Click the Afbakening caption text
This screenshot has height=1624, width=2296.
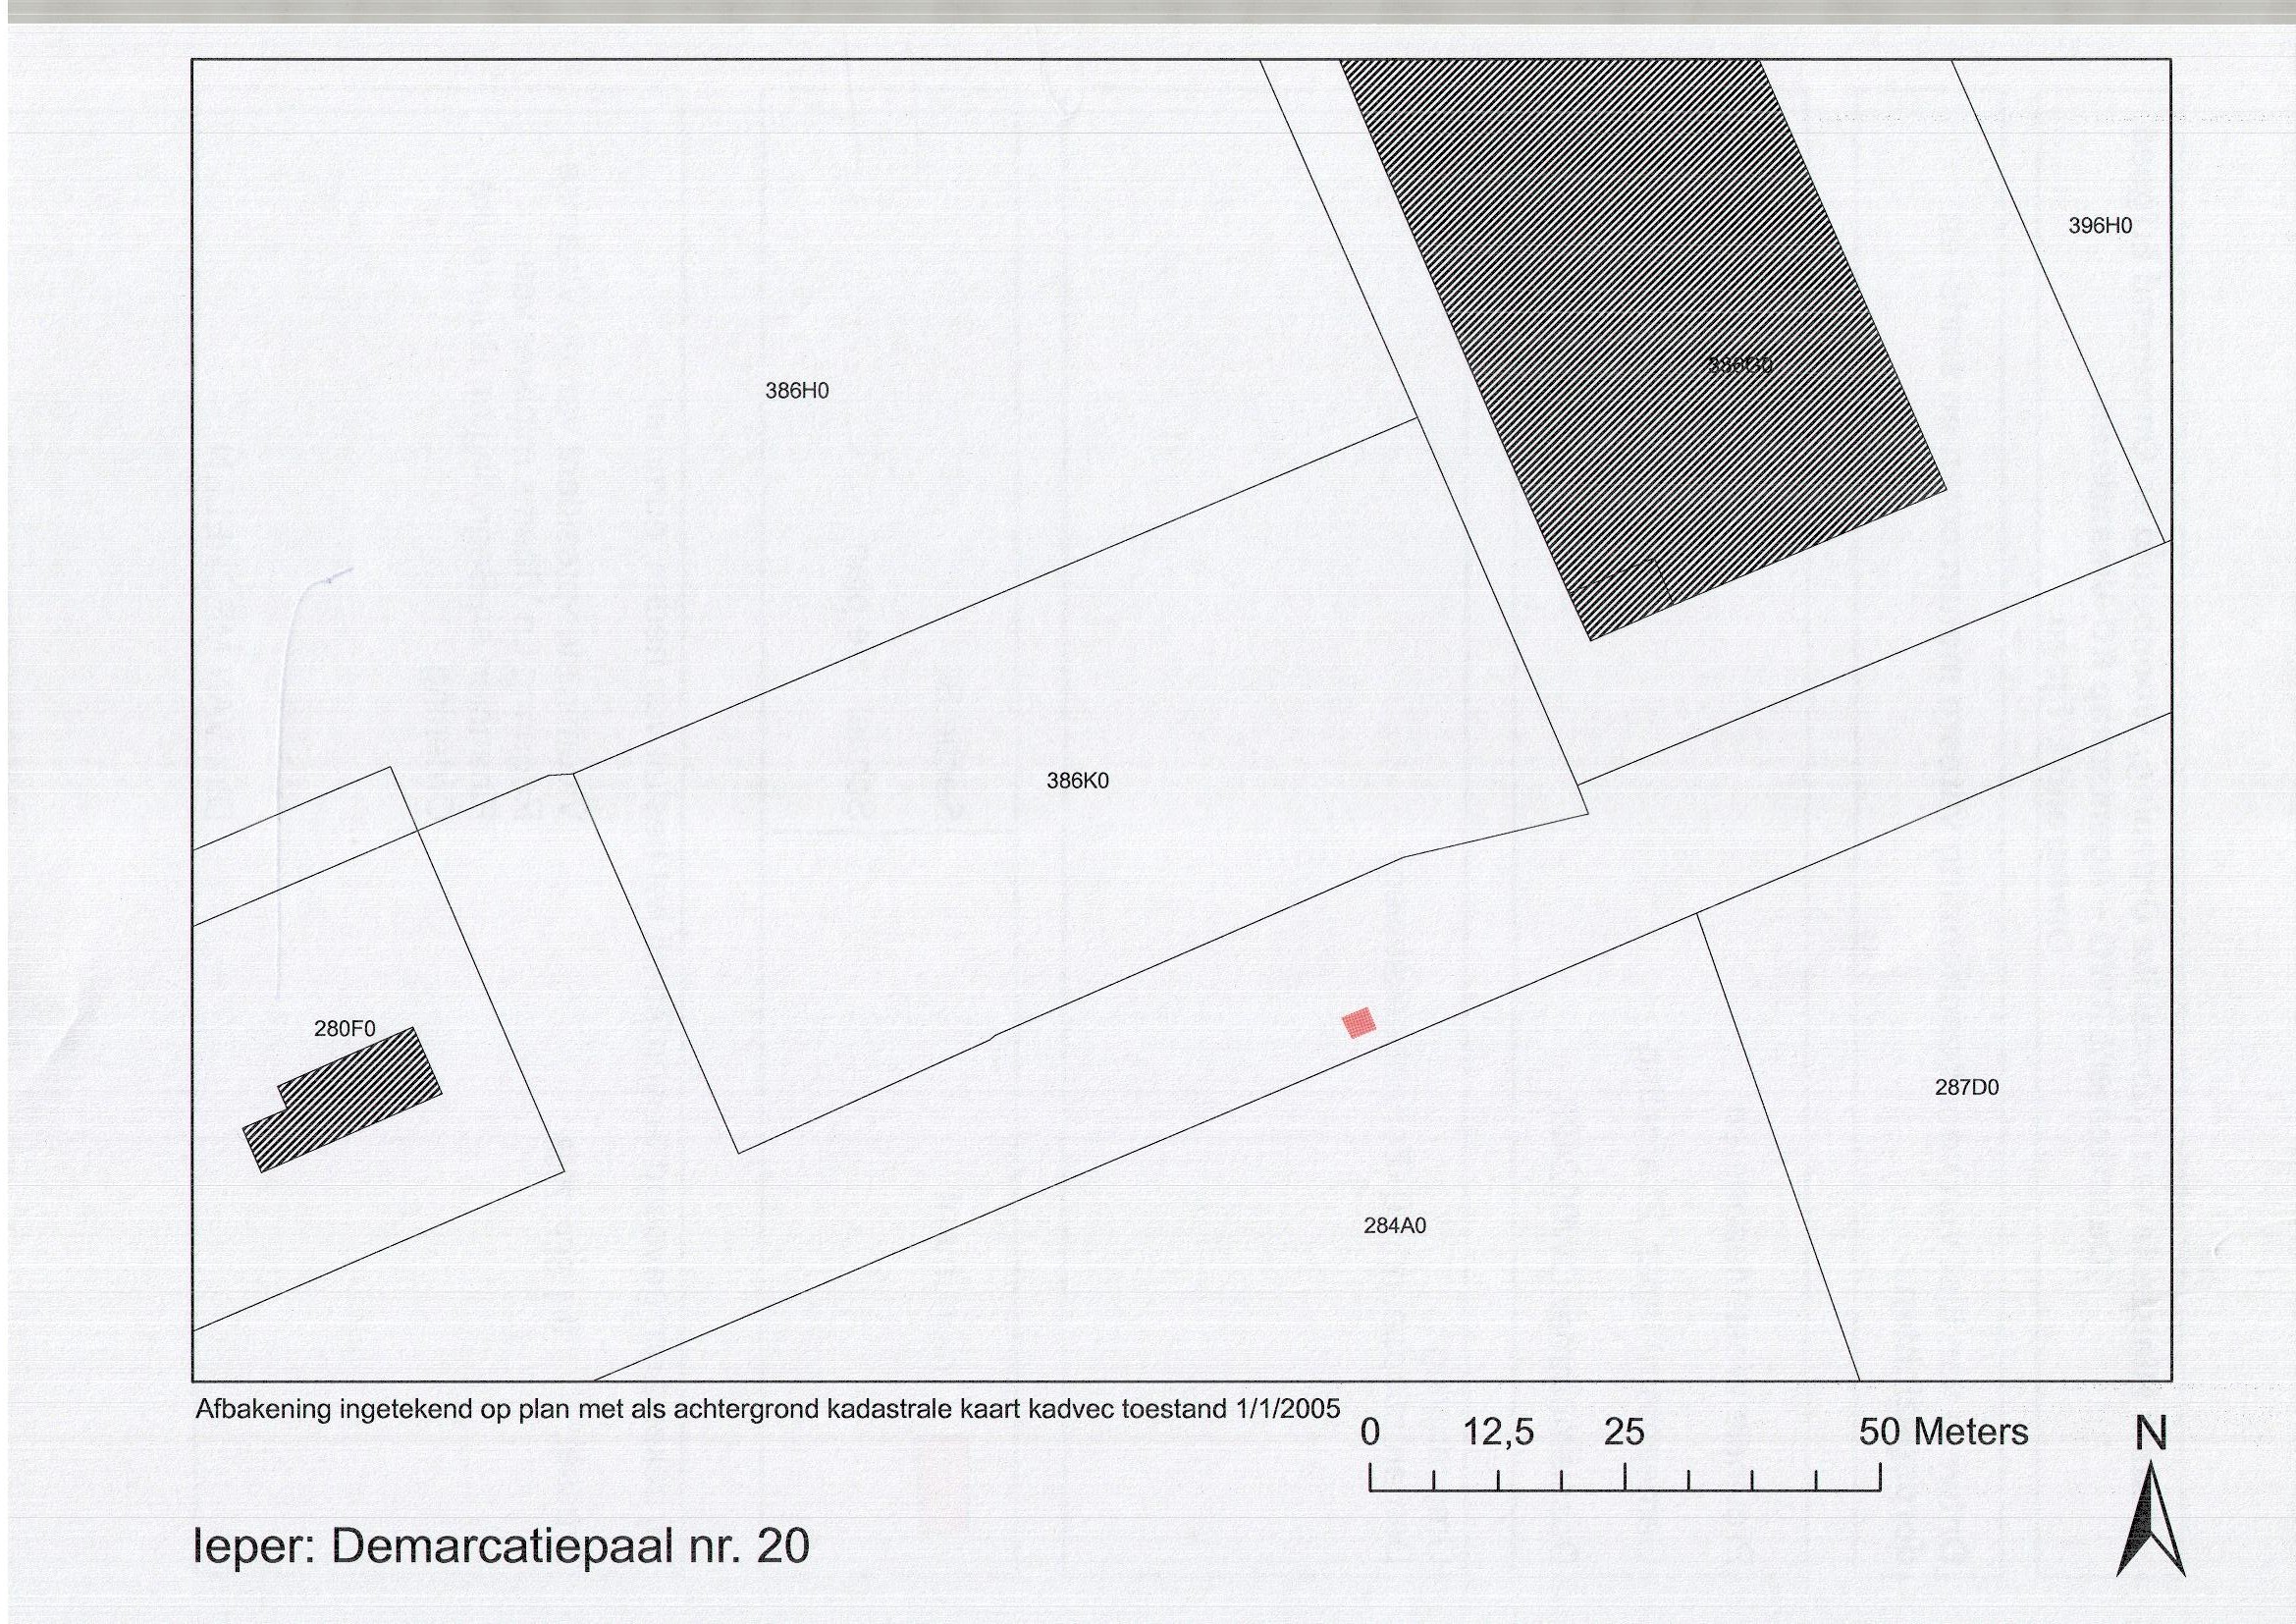pyautogui.click(x=767, y=1409)
